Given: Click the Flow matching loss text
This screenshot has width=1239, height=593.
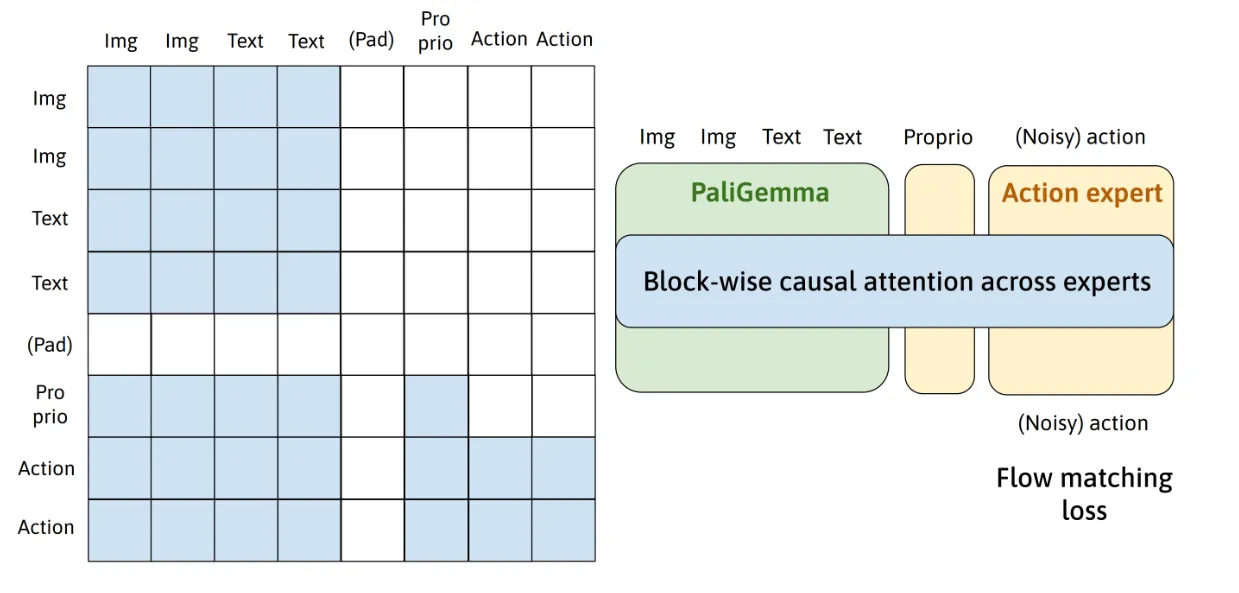Looking at the screenshot, I should tap(1084, 494).
